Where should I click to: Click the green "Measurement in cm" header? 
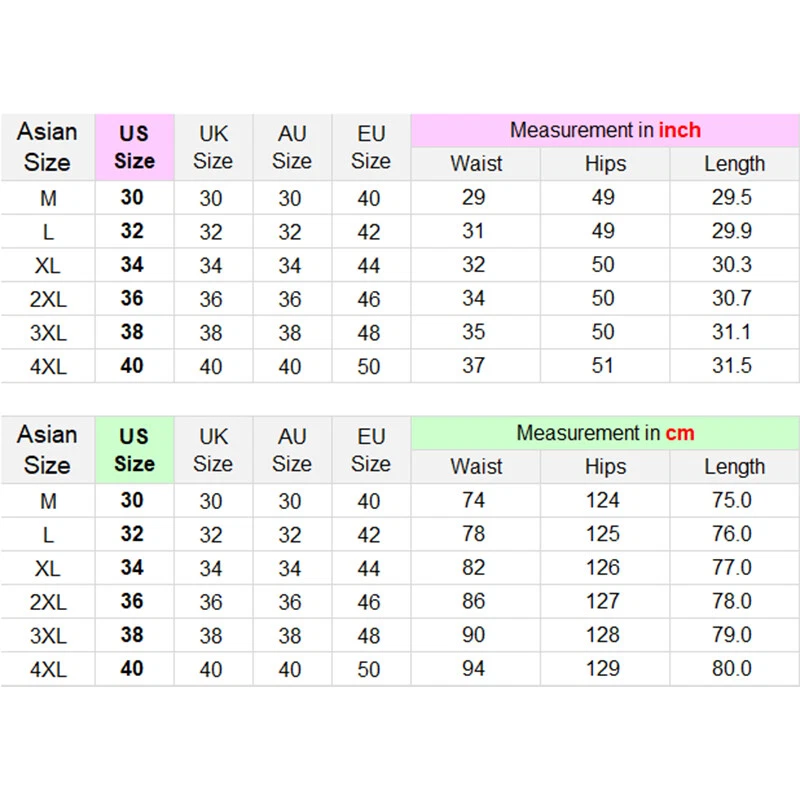click(605, 433)
